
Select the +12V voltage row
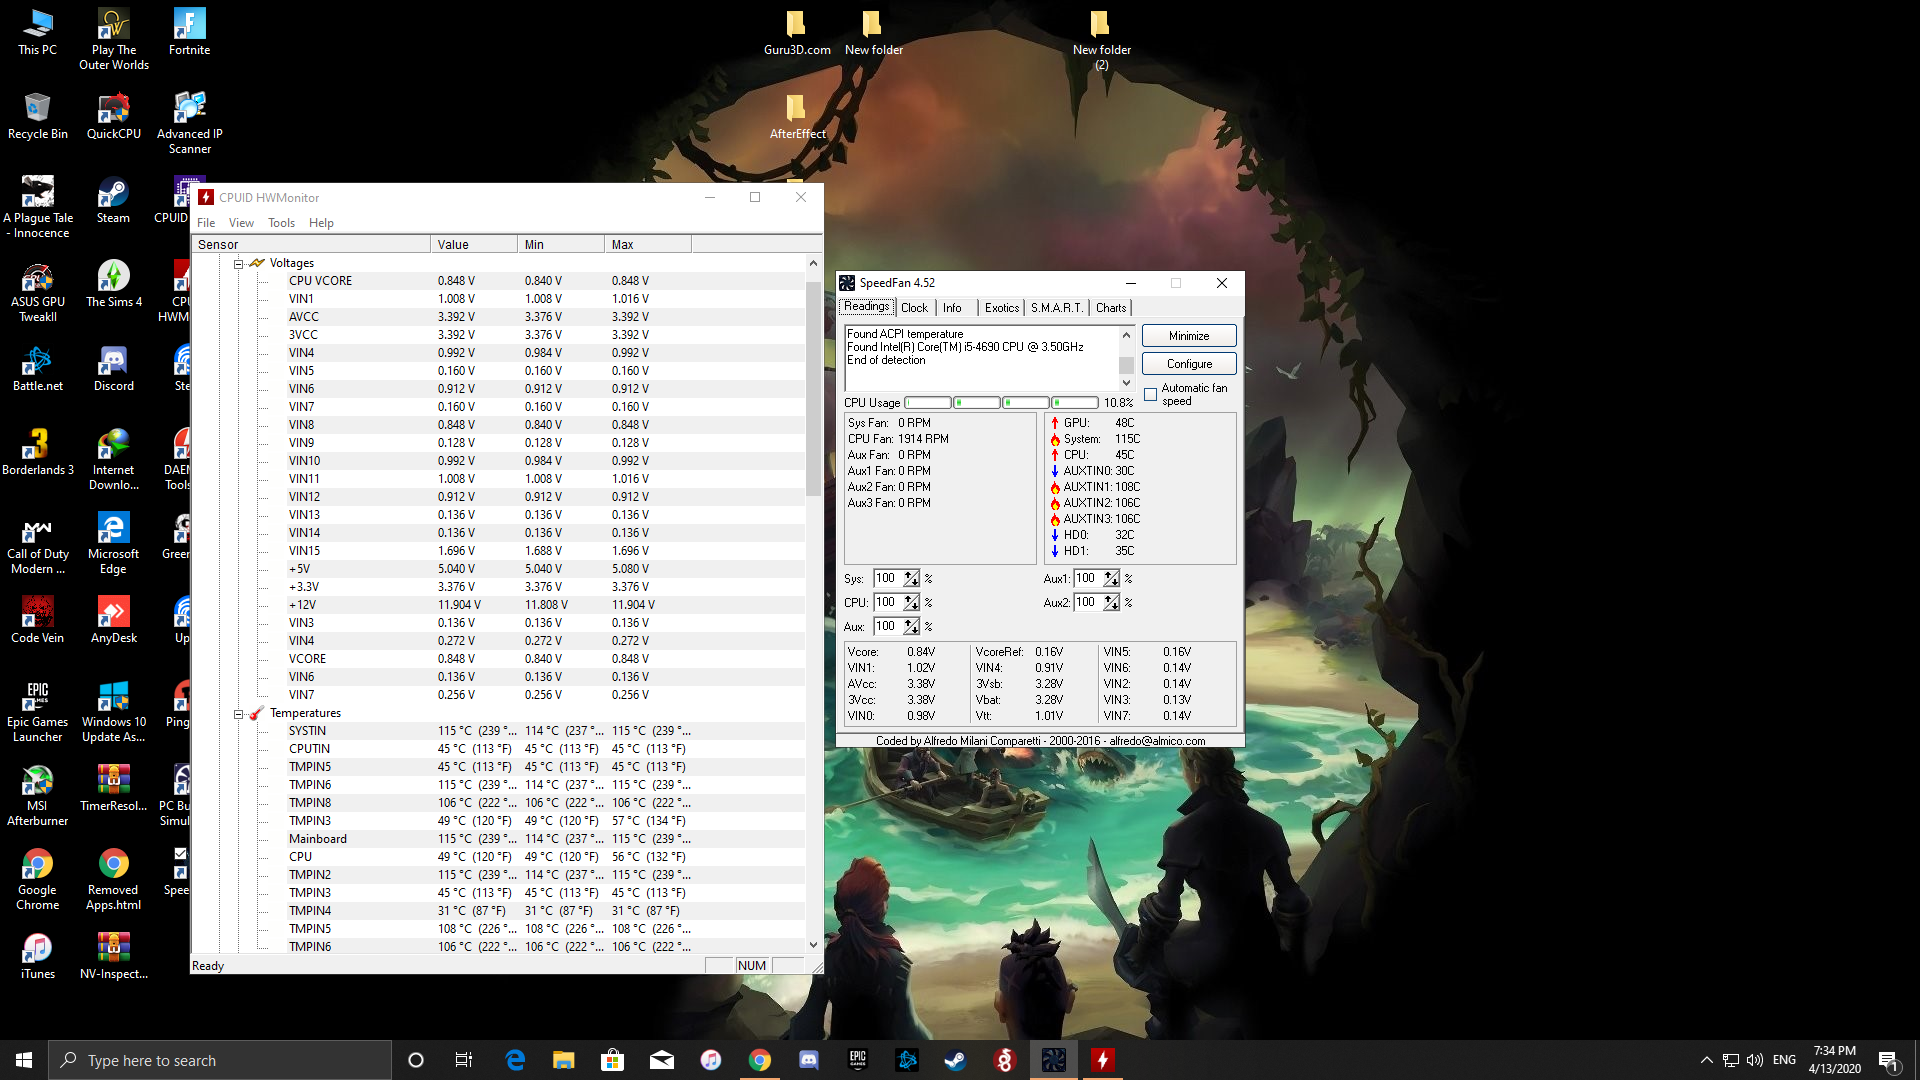pos(498,605)
